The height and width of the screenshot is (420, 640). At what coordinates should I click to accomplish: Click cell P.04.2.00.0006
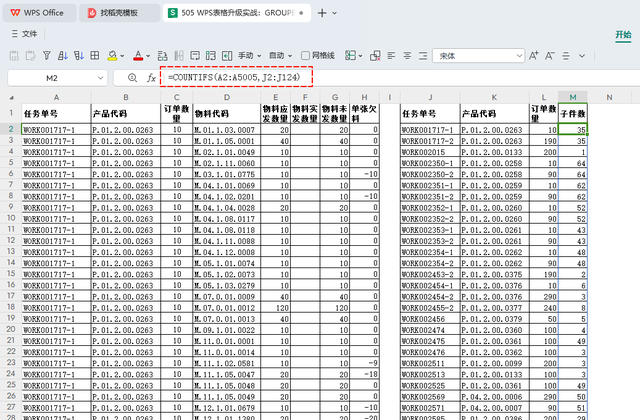(x=495, y=397)
